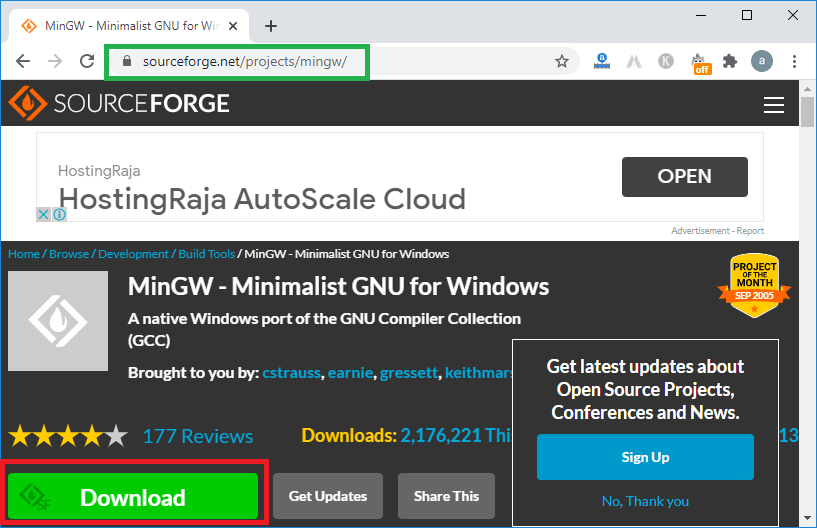Viewport: 817px width, 528px height.
Task: Go to Home breadcrumb
Action: [x=24, y=254]
